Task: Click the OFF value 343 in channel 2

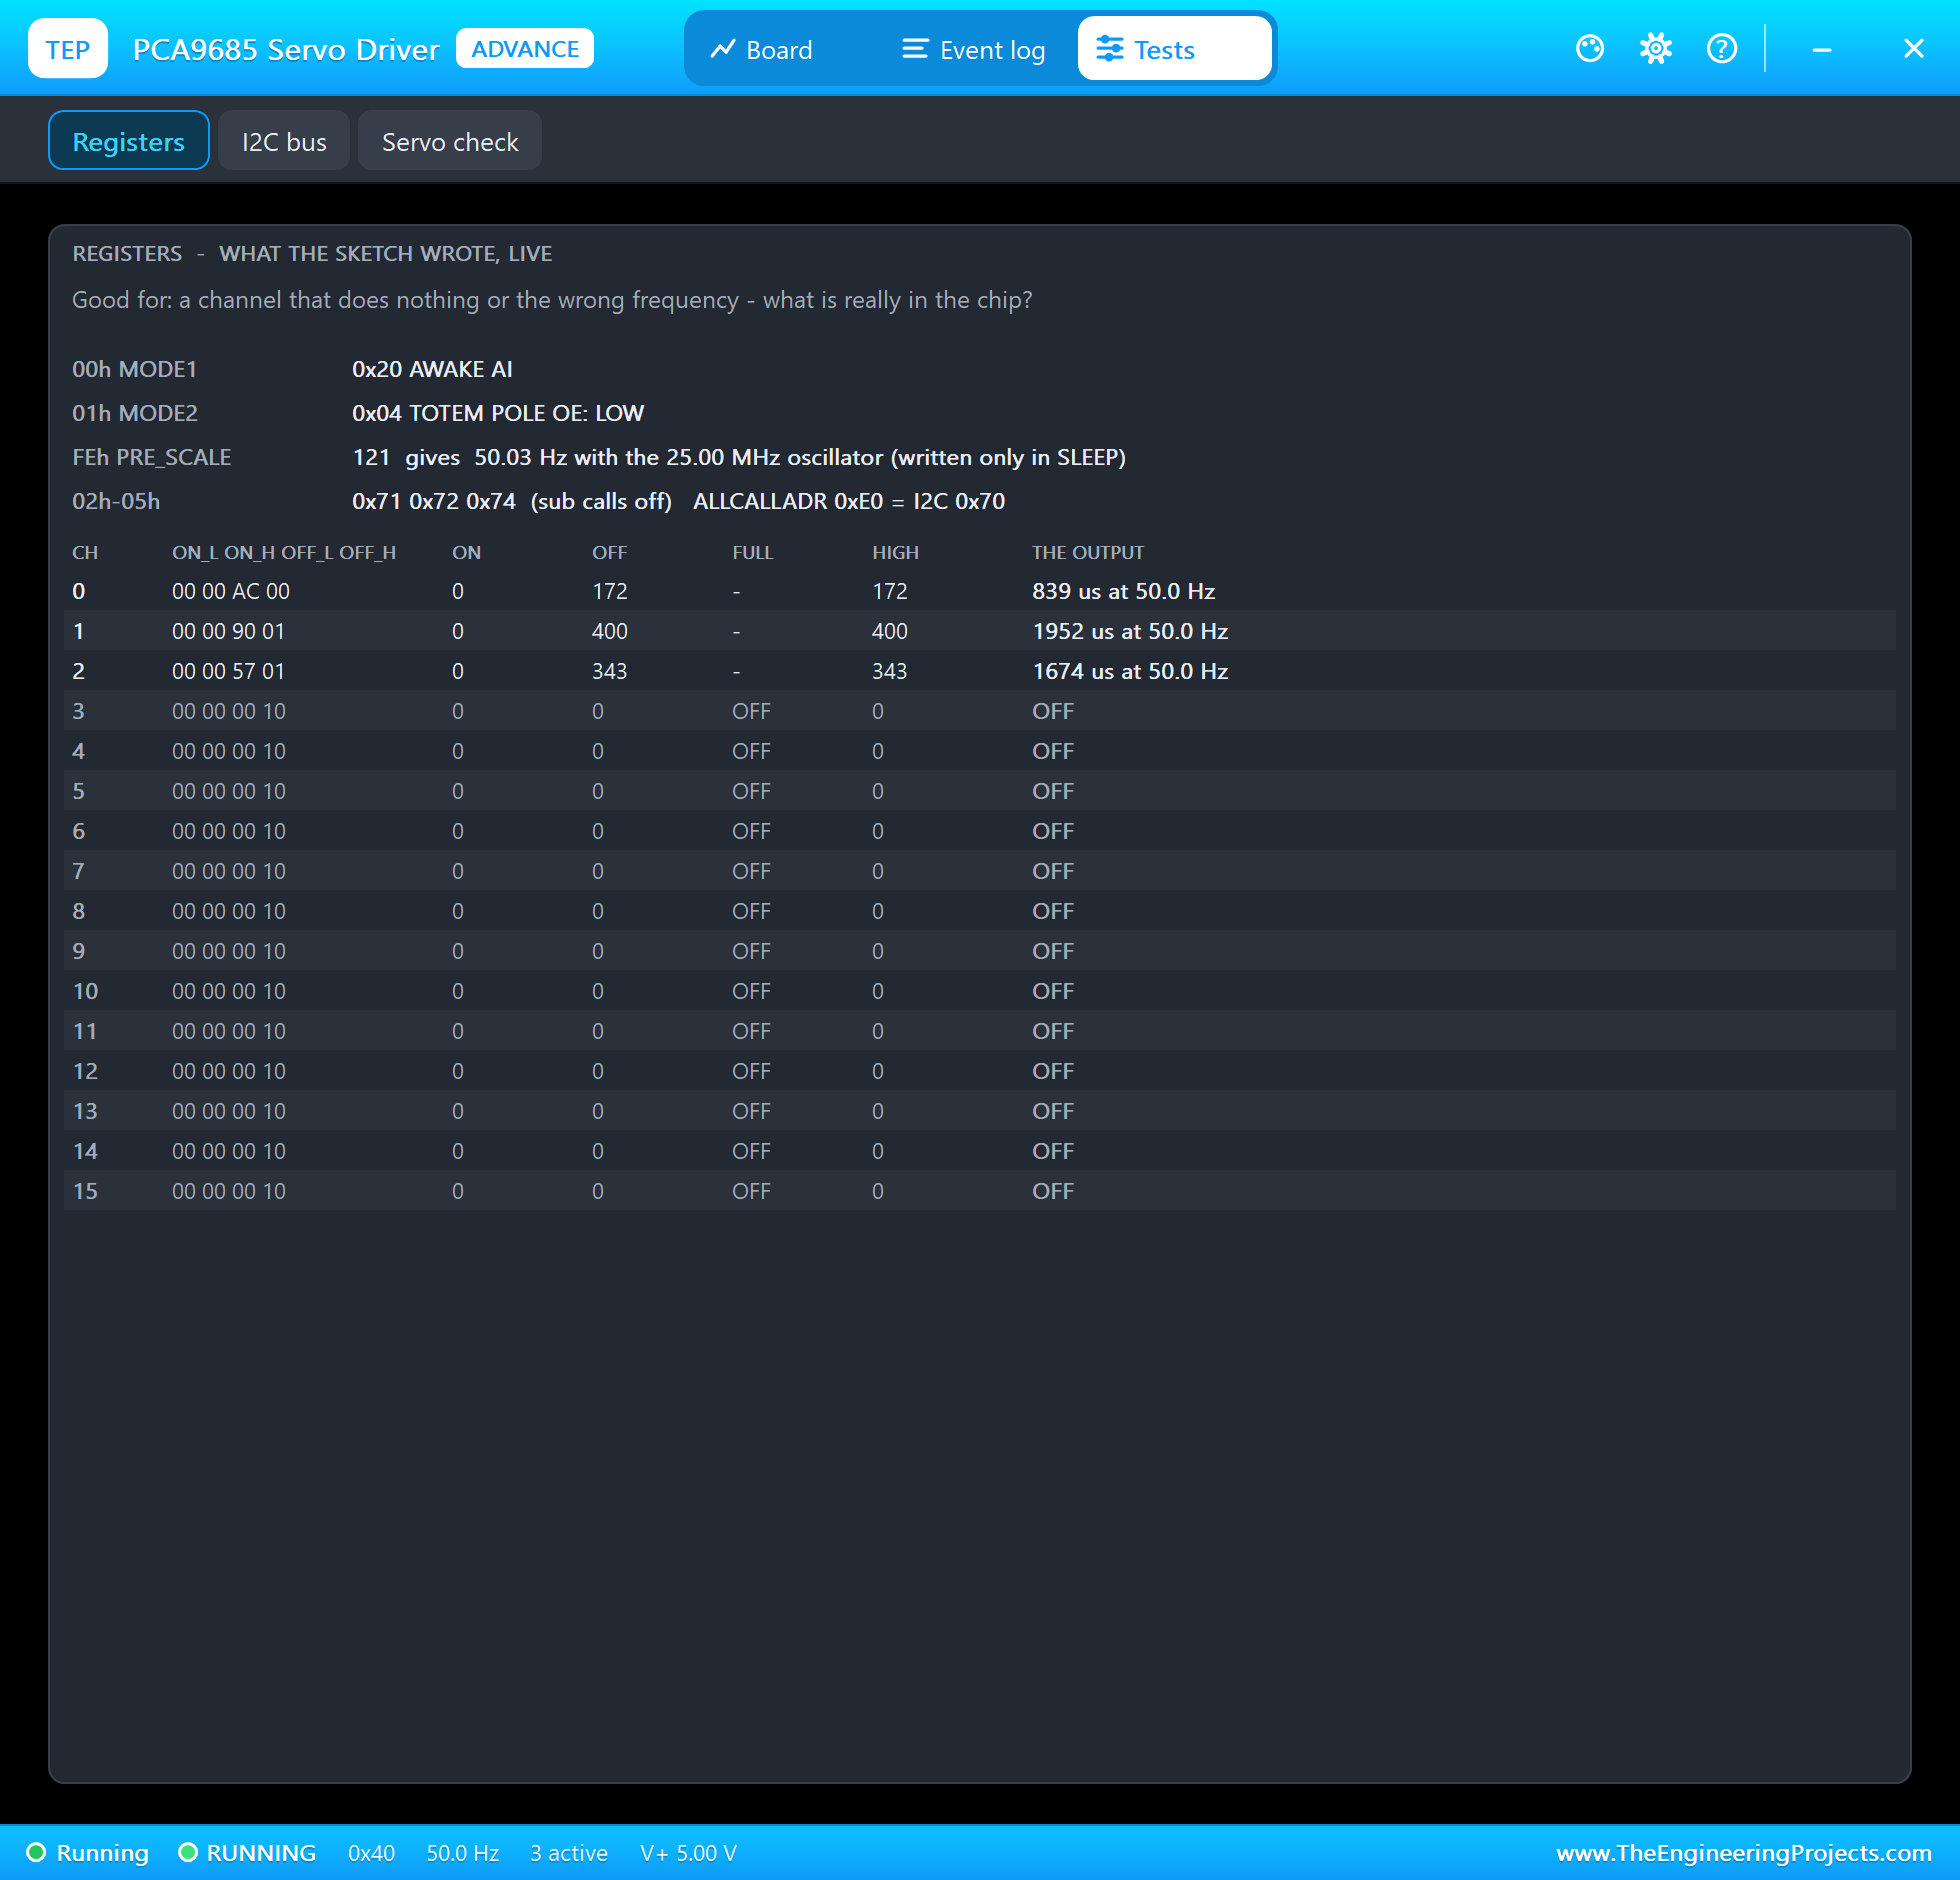Action: point(610,671)
